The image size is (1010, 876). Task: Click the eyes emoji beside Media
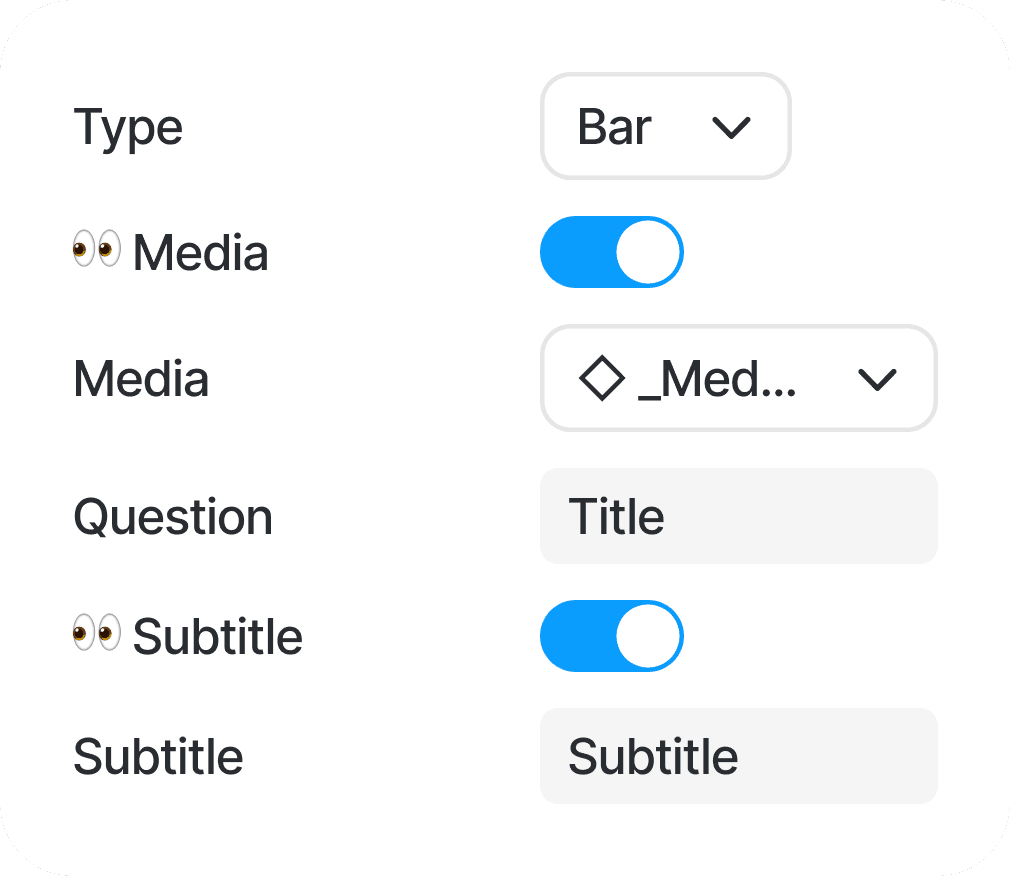pyautogui.click(x=97, y=249)
